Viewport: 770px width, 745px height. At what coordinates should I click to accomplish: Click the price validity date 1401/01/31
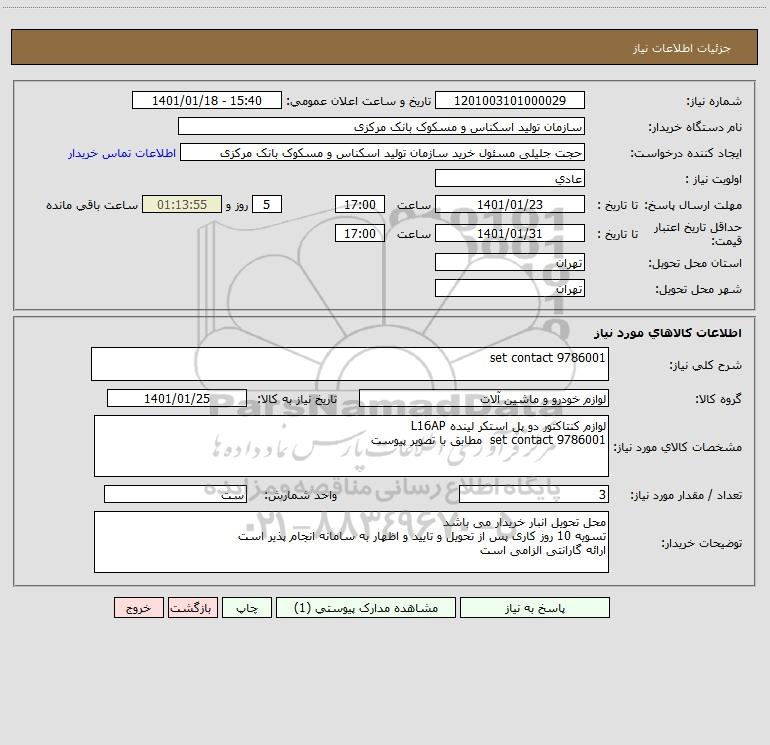point(510,233)
